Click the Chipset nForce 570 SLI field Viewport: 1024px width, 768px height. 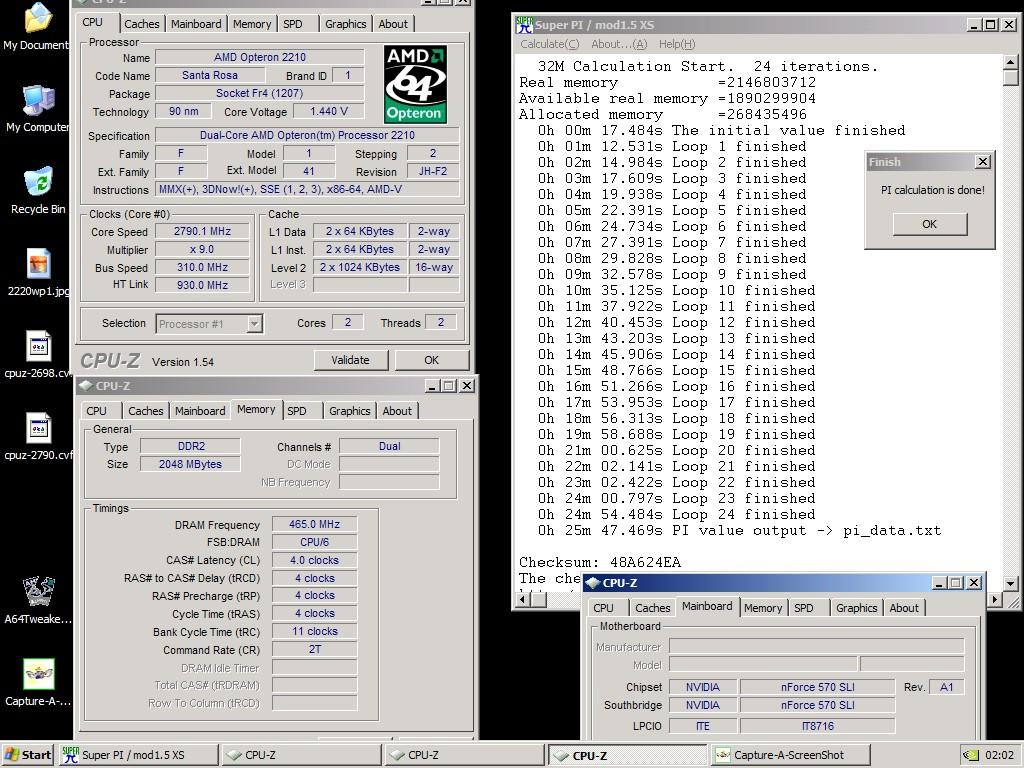(818, 687)
